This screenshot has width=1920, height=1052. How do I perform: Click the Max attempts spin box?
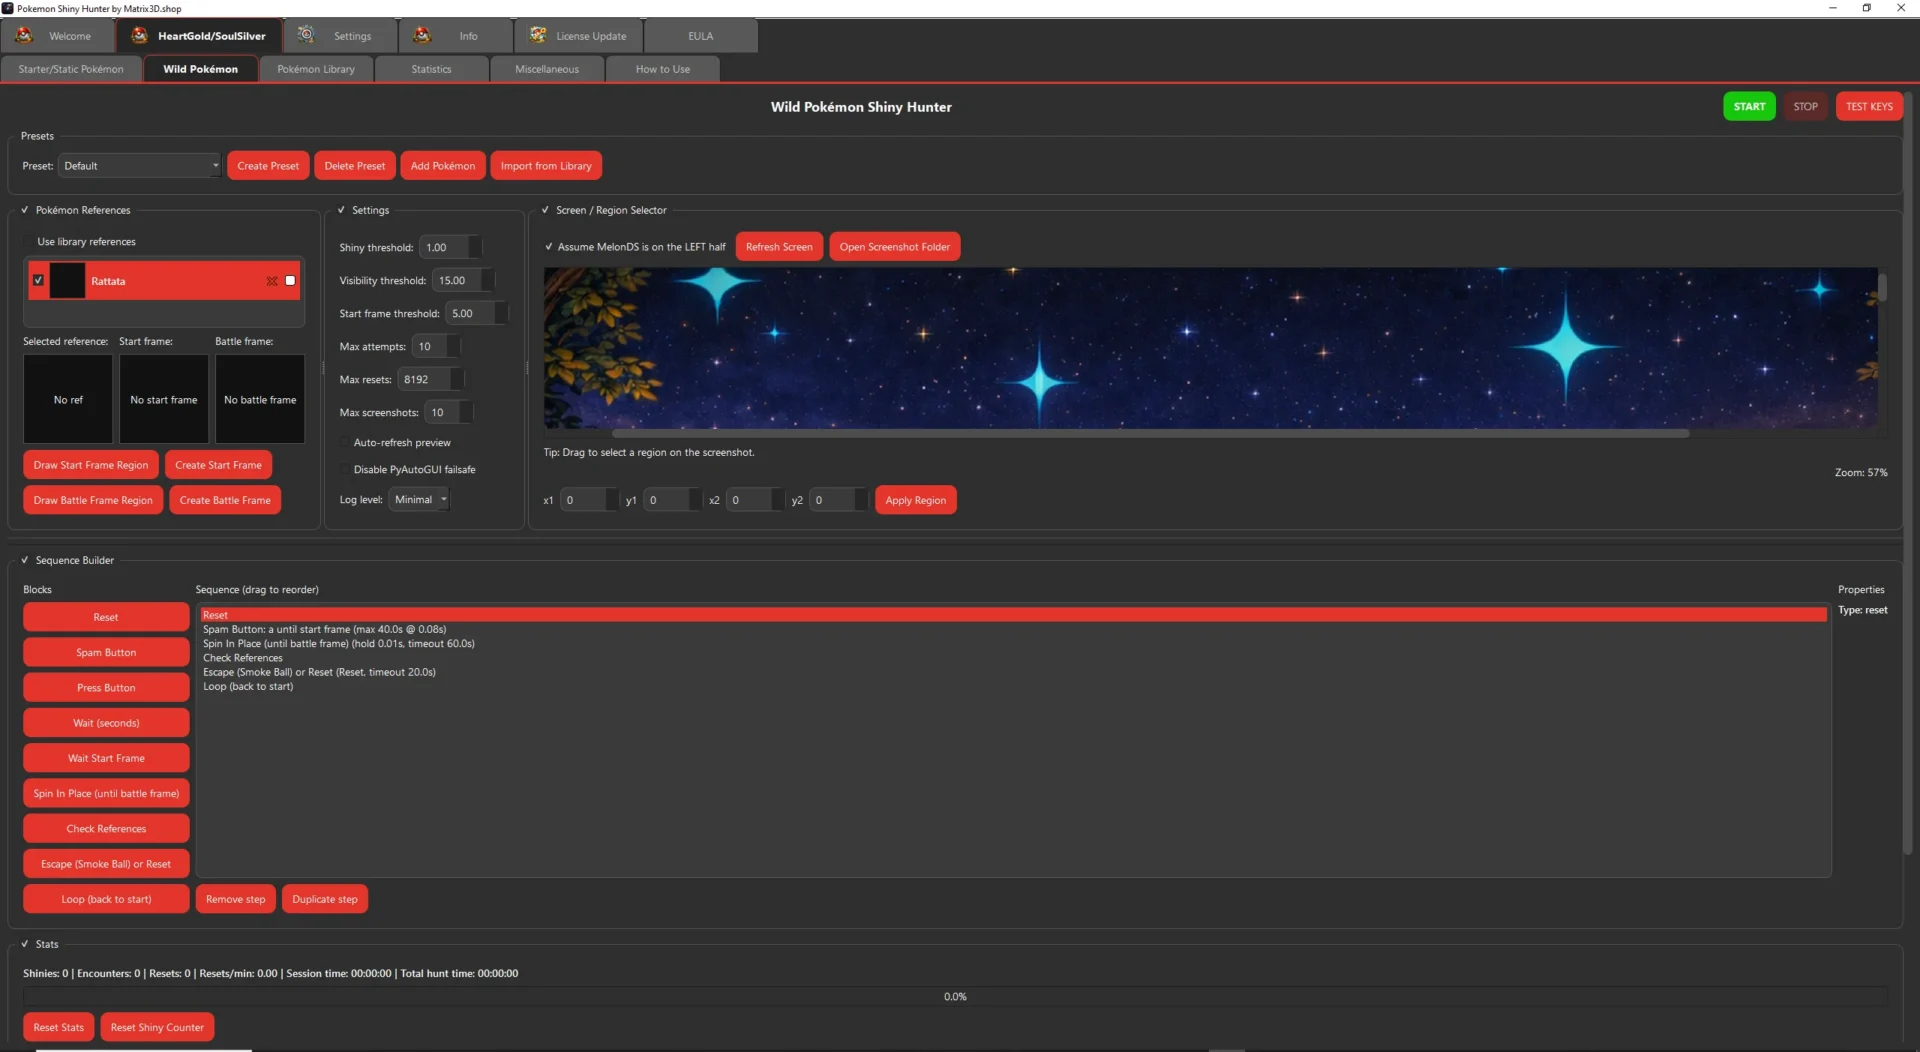tap(436, 347)
